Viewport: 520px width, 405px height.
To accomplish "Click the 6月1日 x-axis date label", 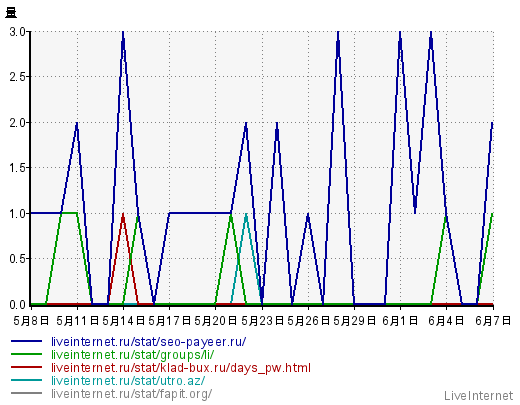I will pyautogui.click(x=400, y=321).
